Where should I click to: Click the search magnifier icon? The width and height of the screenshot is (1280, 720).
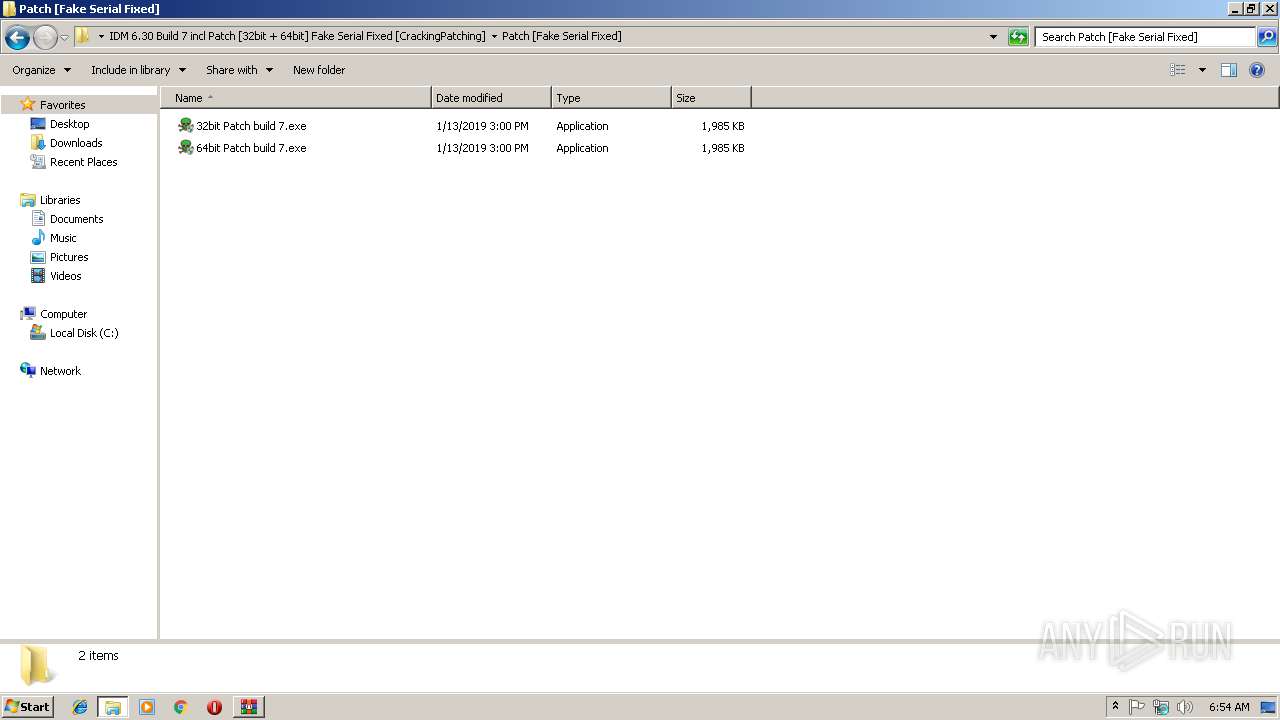point(1267,37)
